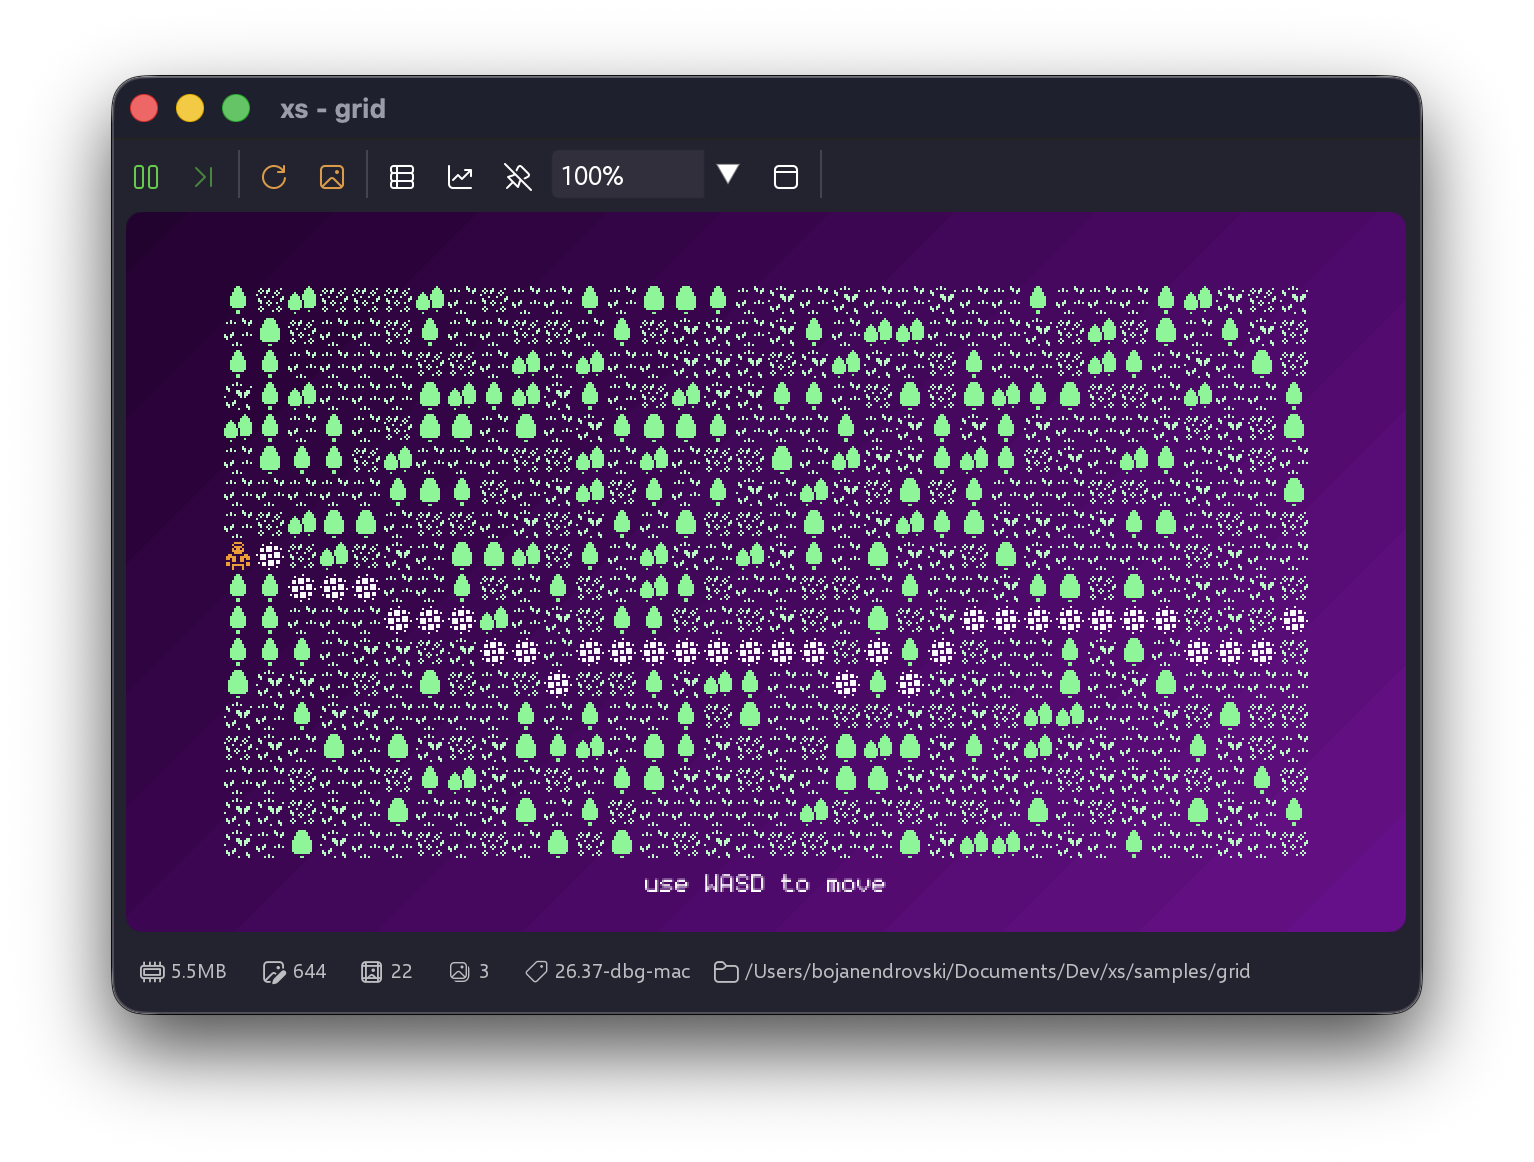1534x1162 pixels.
Task: Open the performance graph view
Action: coord(460,176)
